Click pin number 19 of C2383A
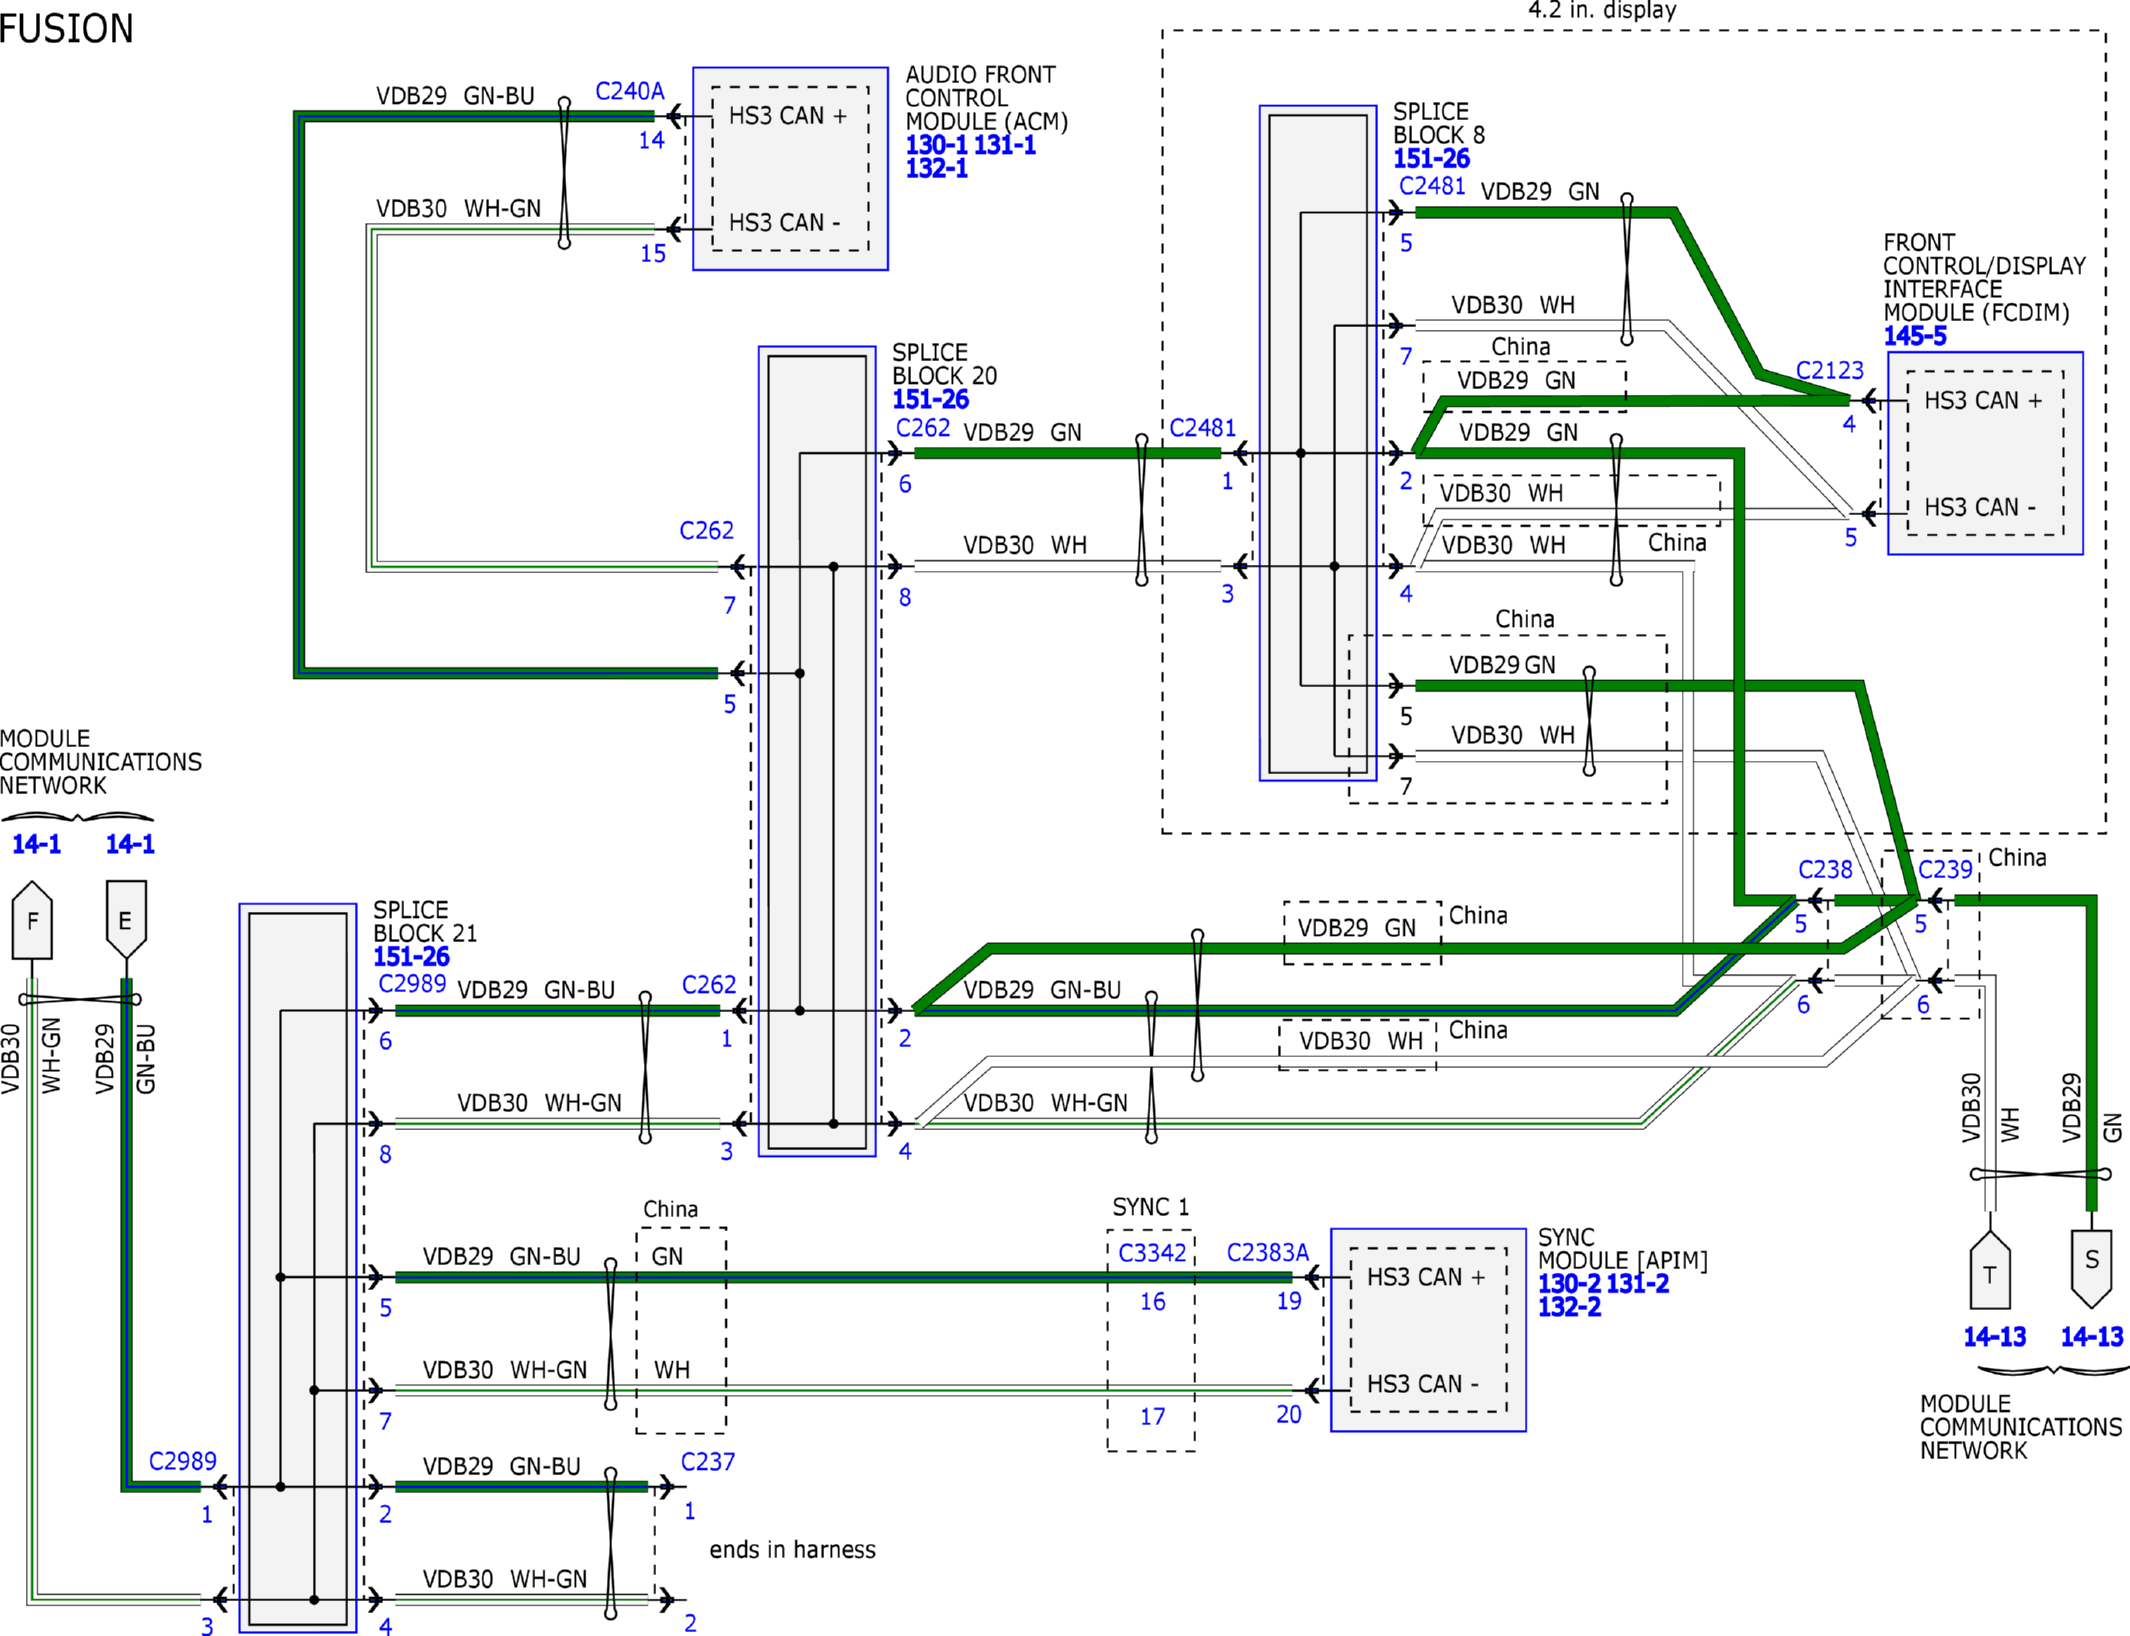 point(1289,1301)
